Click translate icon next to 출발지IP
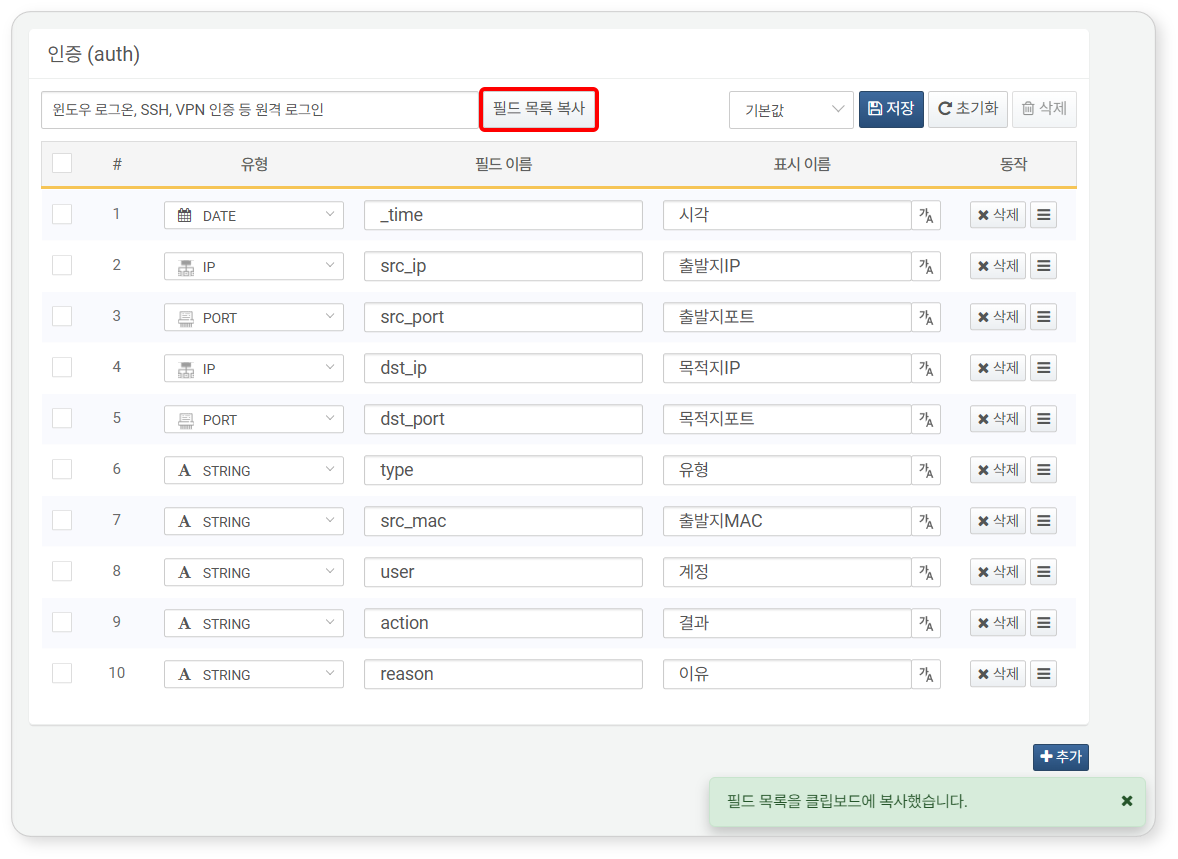 (x=926, y=267)
